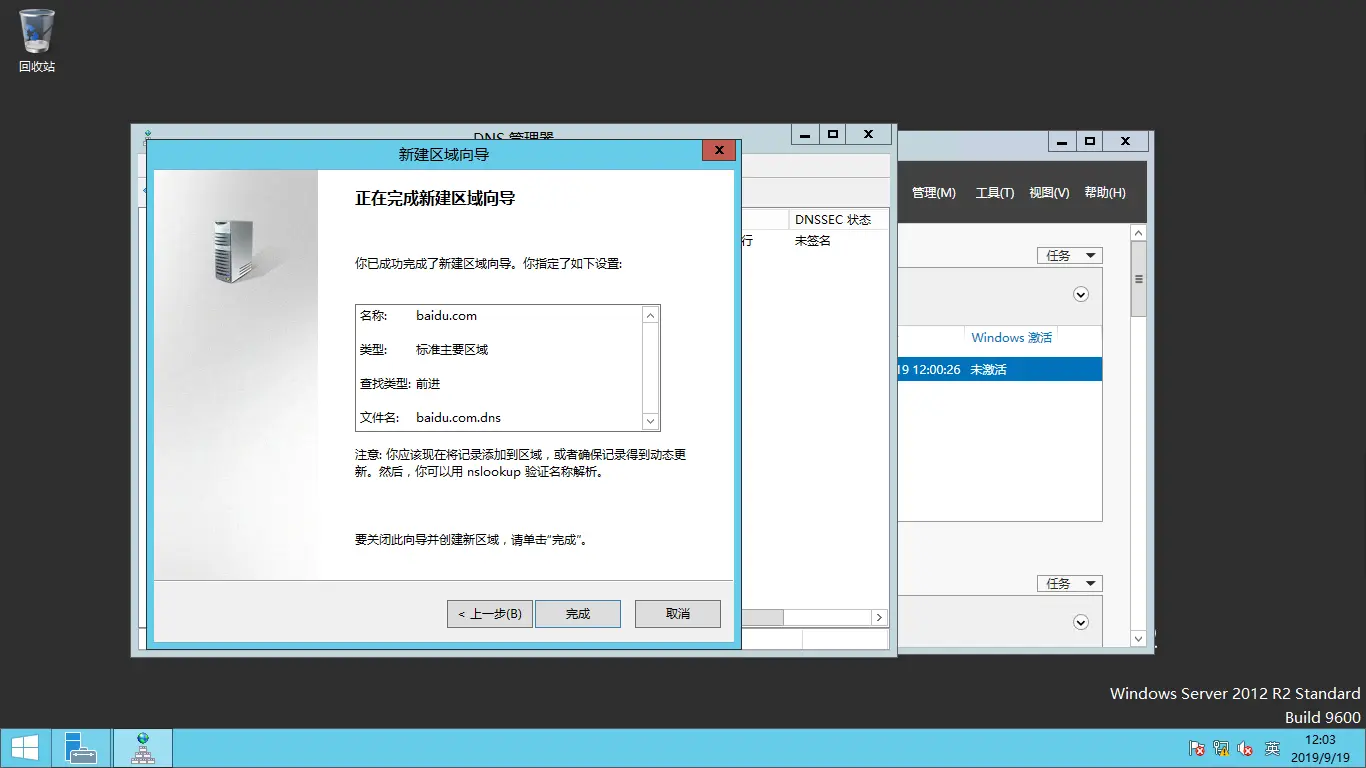Grab the Server Manager vertical scrollbar thumb

(1139, 280)
